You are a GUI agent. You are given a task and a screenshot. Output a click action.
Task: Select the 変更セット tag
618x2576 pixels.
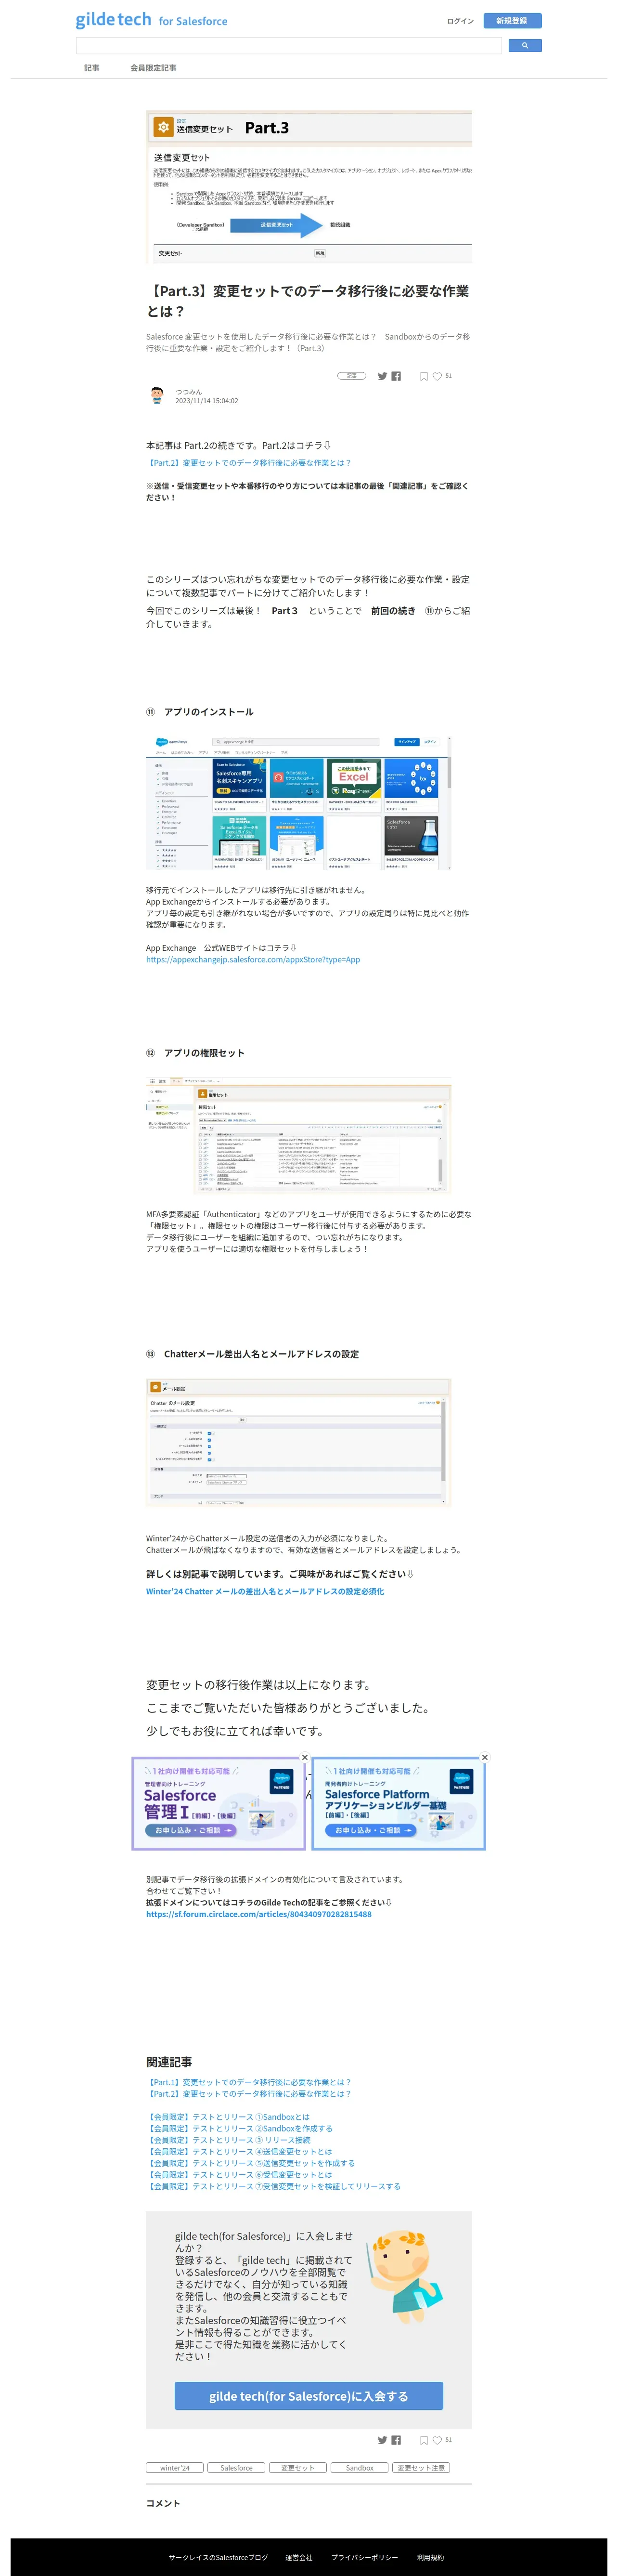pos(298,2468)
